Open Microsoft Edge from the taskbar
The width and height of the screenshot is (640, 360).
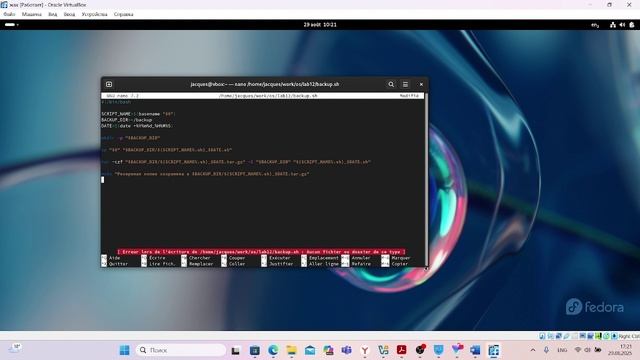[x=273, y=350]
